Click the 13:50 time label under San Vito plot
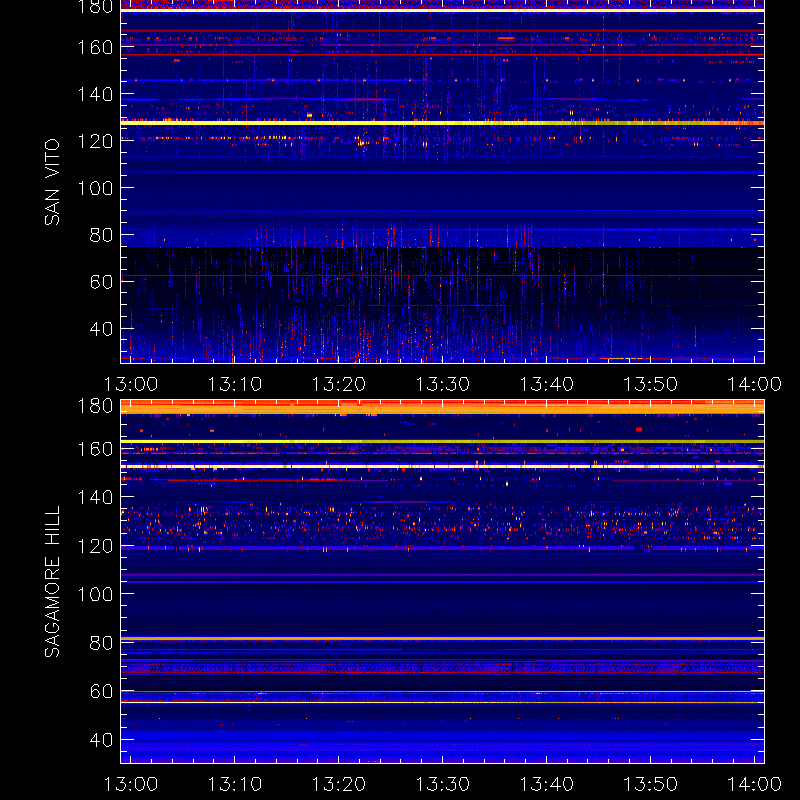 click(651, 384)
